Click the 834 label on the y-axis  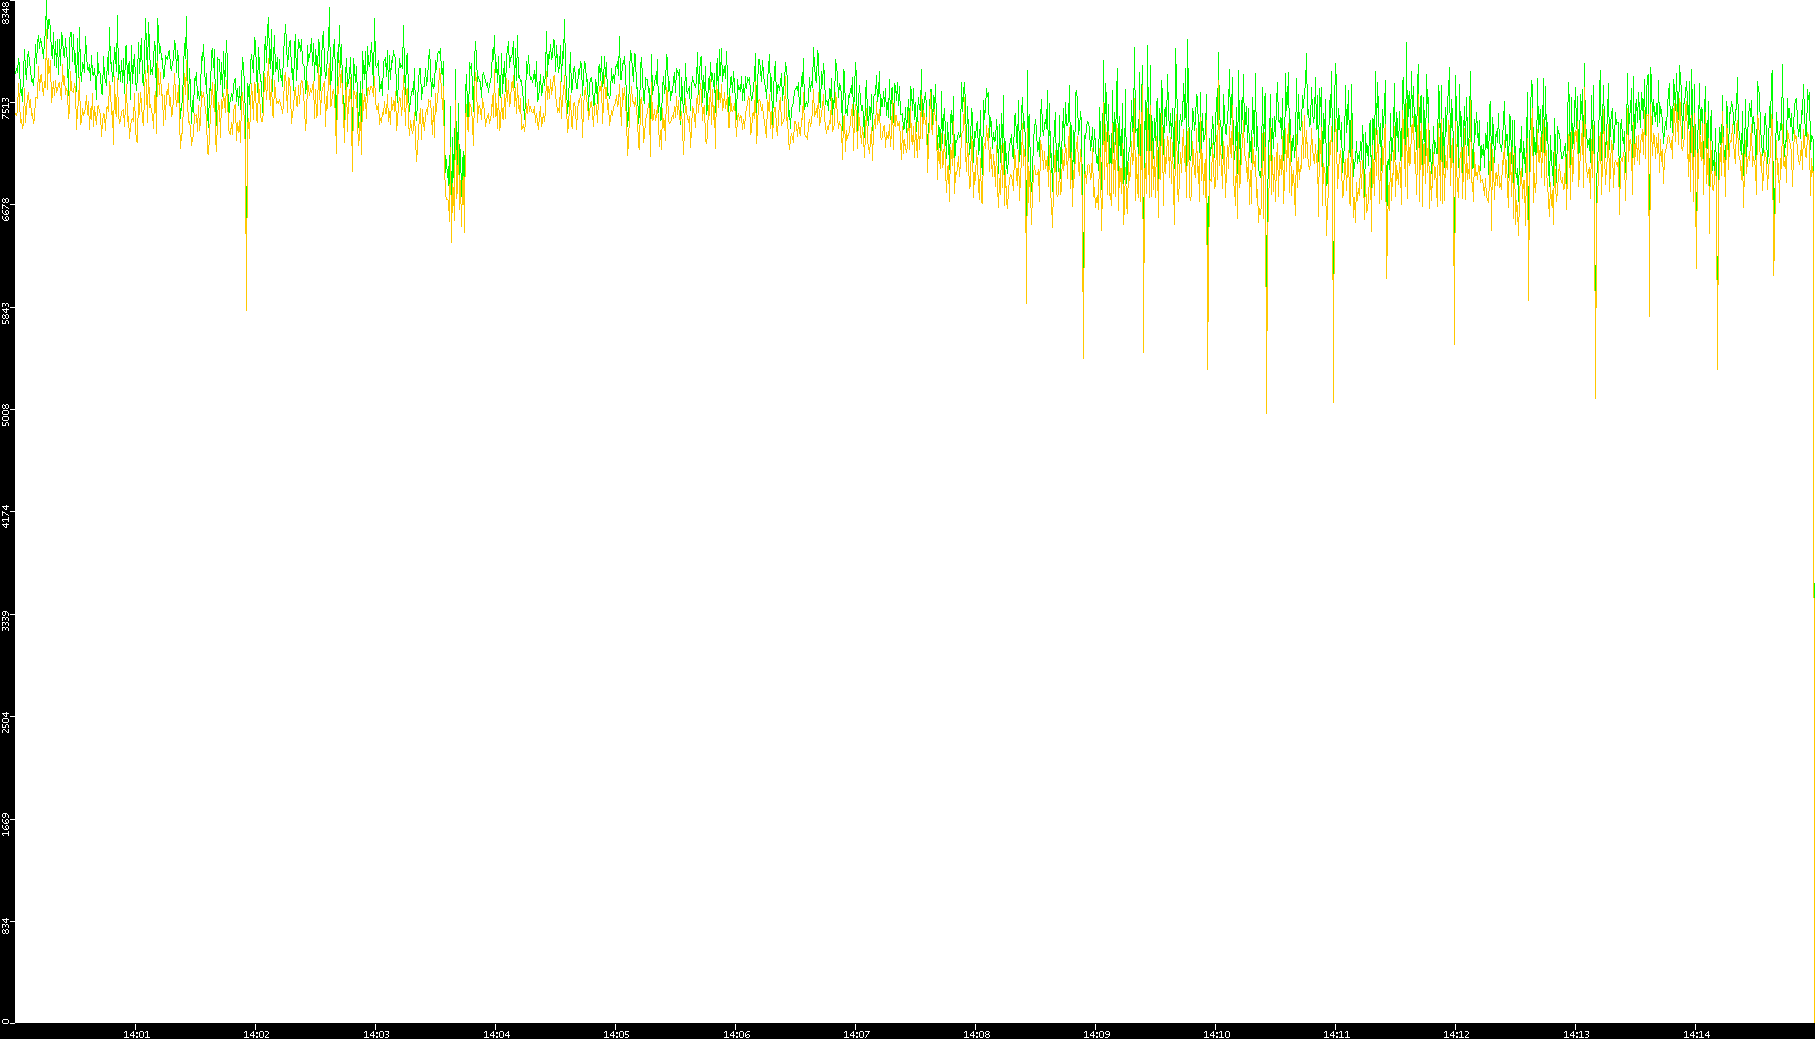click(6, 926)
